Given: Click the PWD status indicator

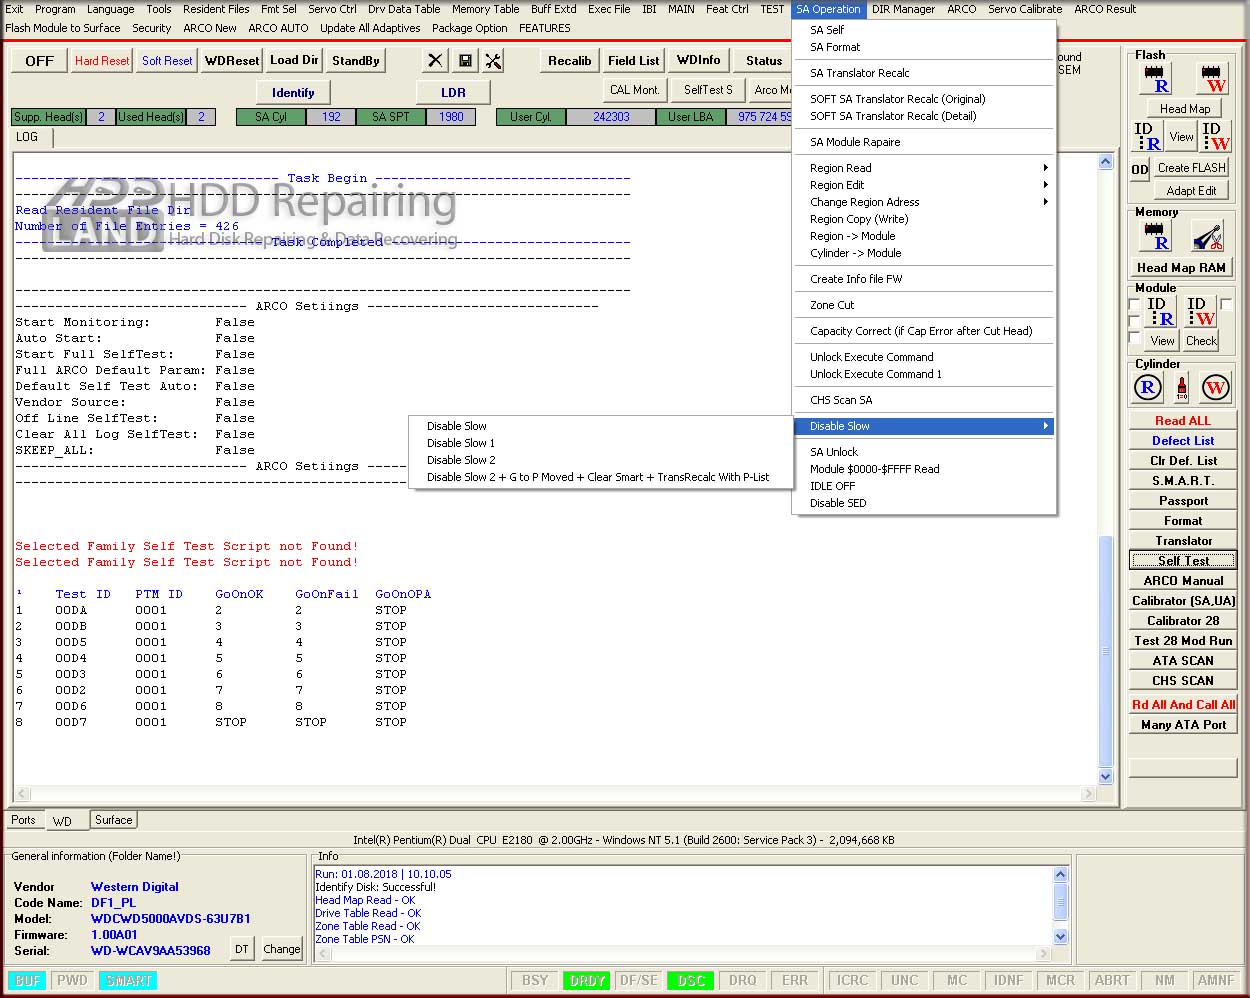Looking at the screenshot, I should tap(72, 981).
